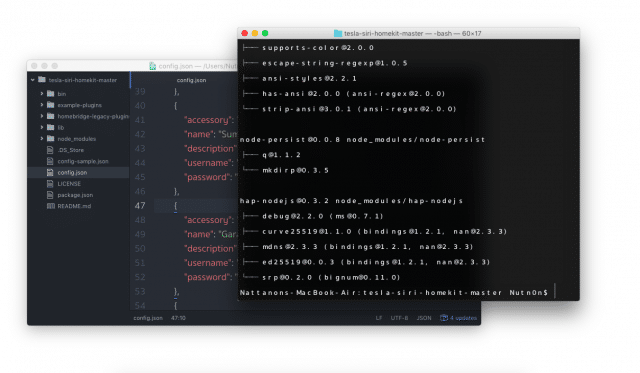Click the updates package icon in status bar
Screen dimensions: 640x373
[444, 318]
